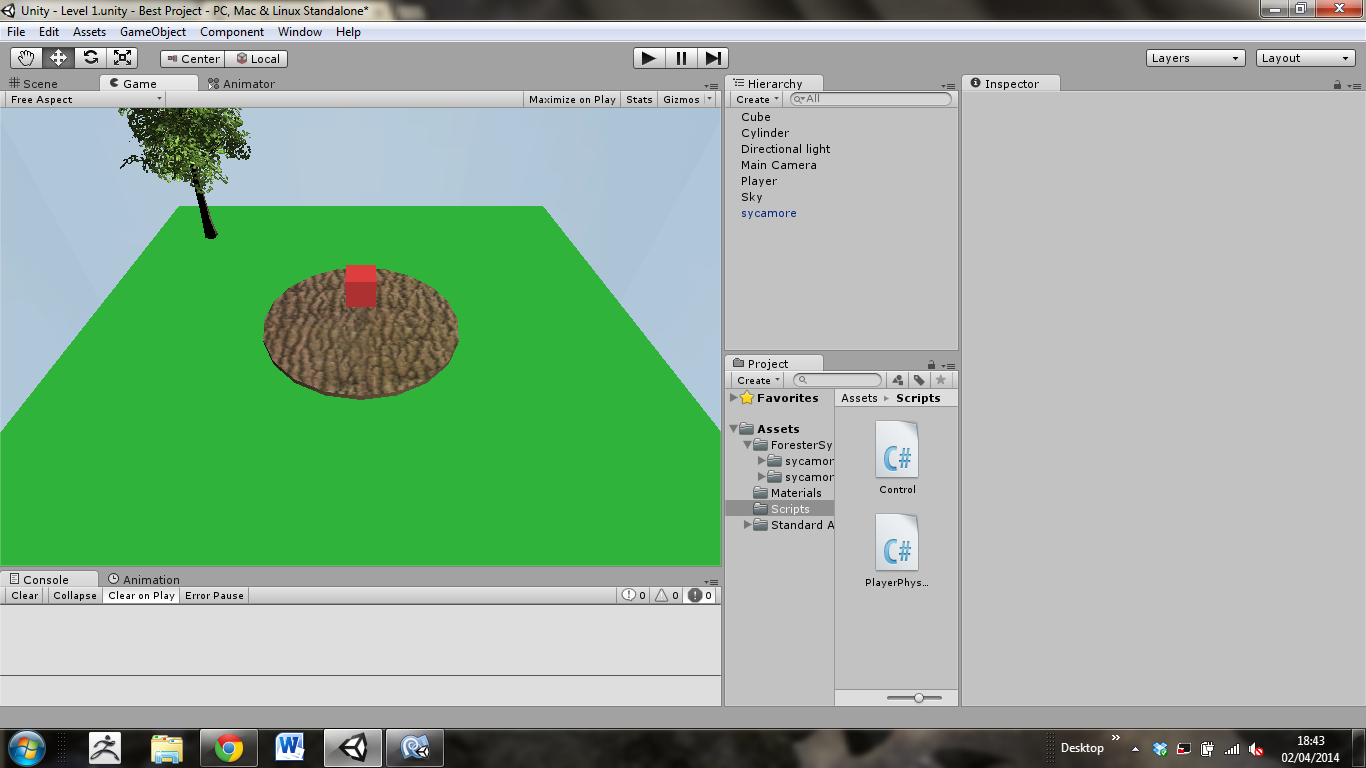Collapse the Assets folder

click(x=734, y=429)
